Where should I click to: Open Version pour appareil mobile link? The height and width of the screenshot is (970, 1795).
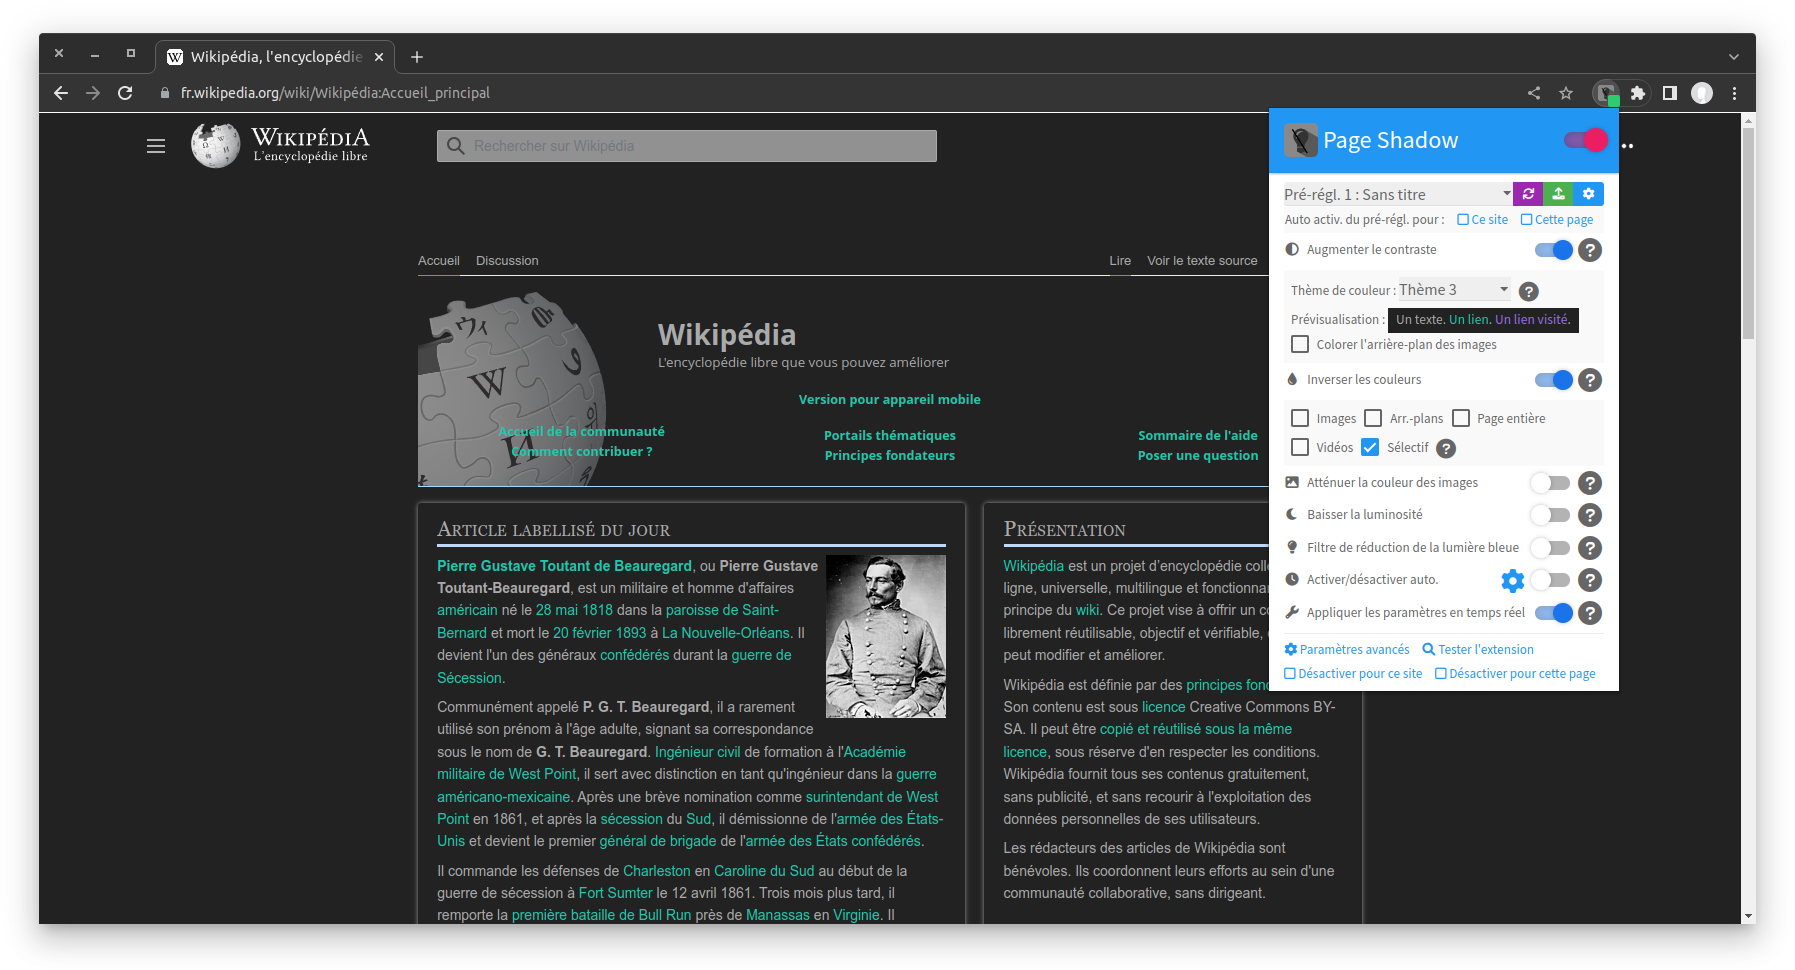tap(889, 400)
